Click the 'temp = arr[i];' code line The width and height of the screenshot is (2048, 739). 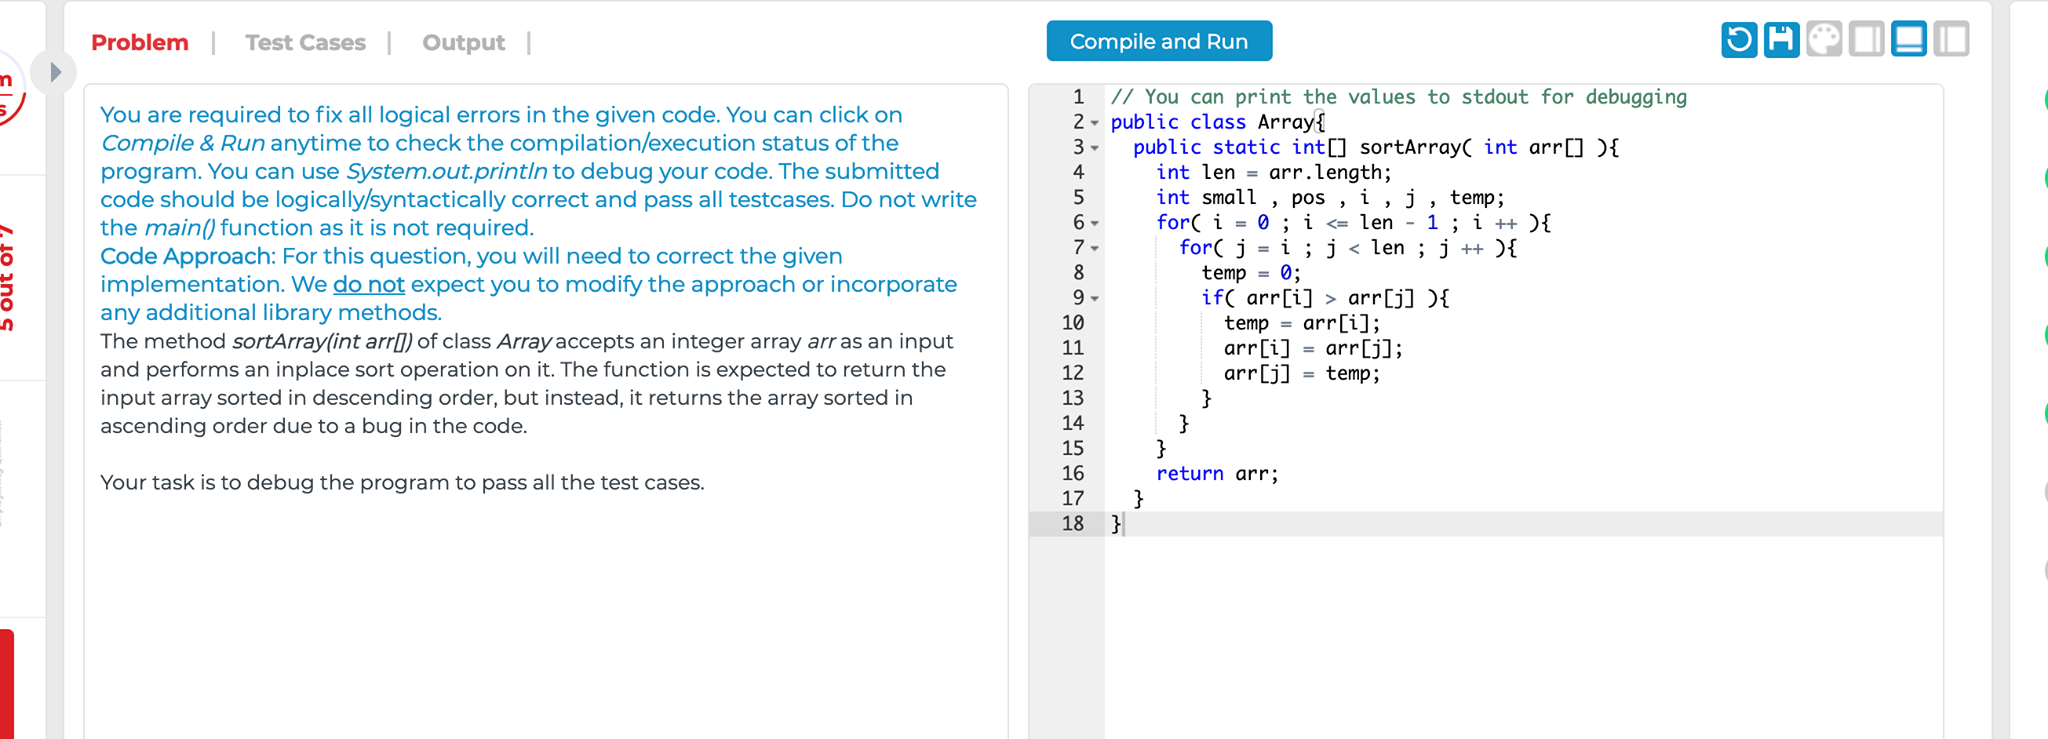[1302, 323]
